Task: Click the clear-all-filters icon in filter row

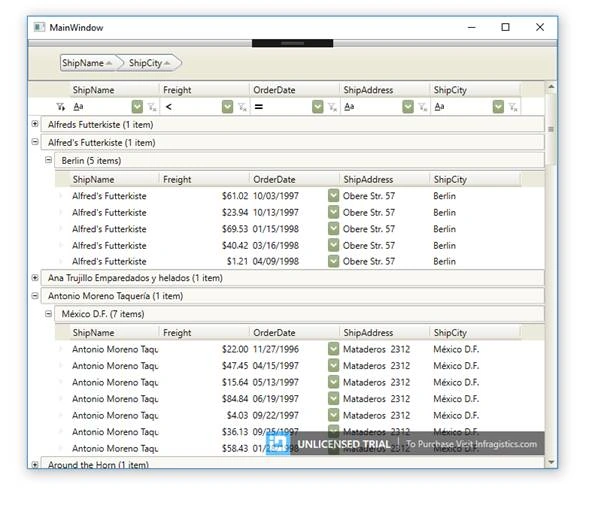Action: click(x=60, y=107)
